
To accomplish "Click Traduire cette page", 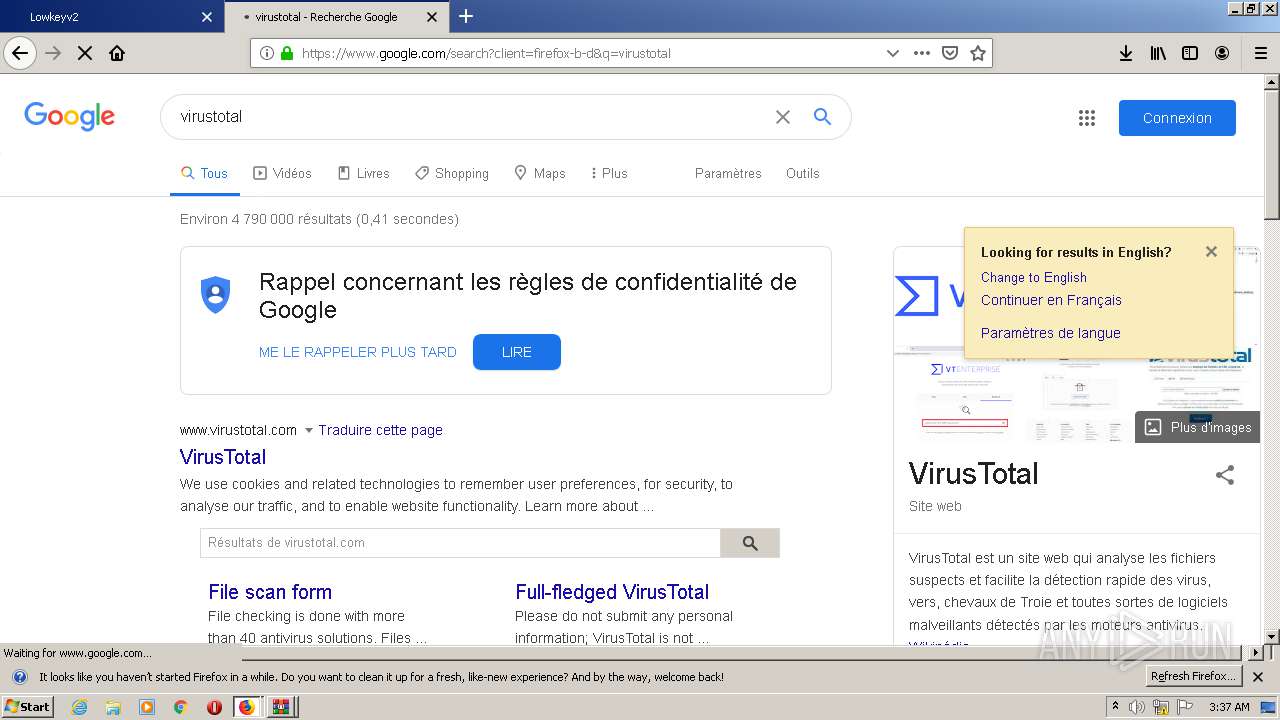I will click(381, 430).
